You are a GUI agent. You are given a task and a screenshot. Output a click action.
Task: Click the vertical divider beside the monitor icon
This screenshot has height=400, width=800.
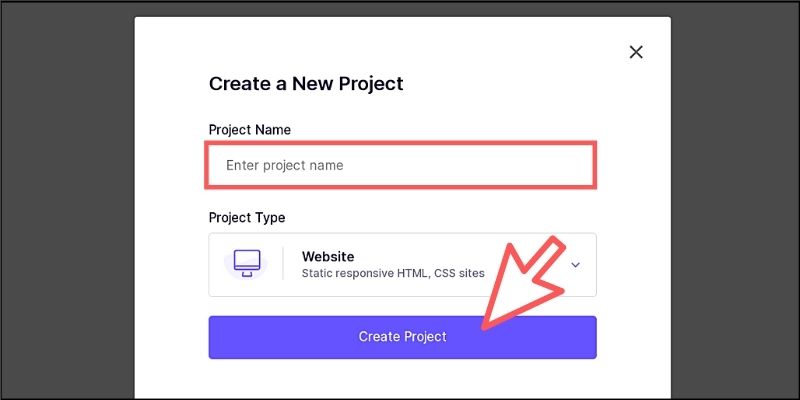click(283, 264)
